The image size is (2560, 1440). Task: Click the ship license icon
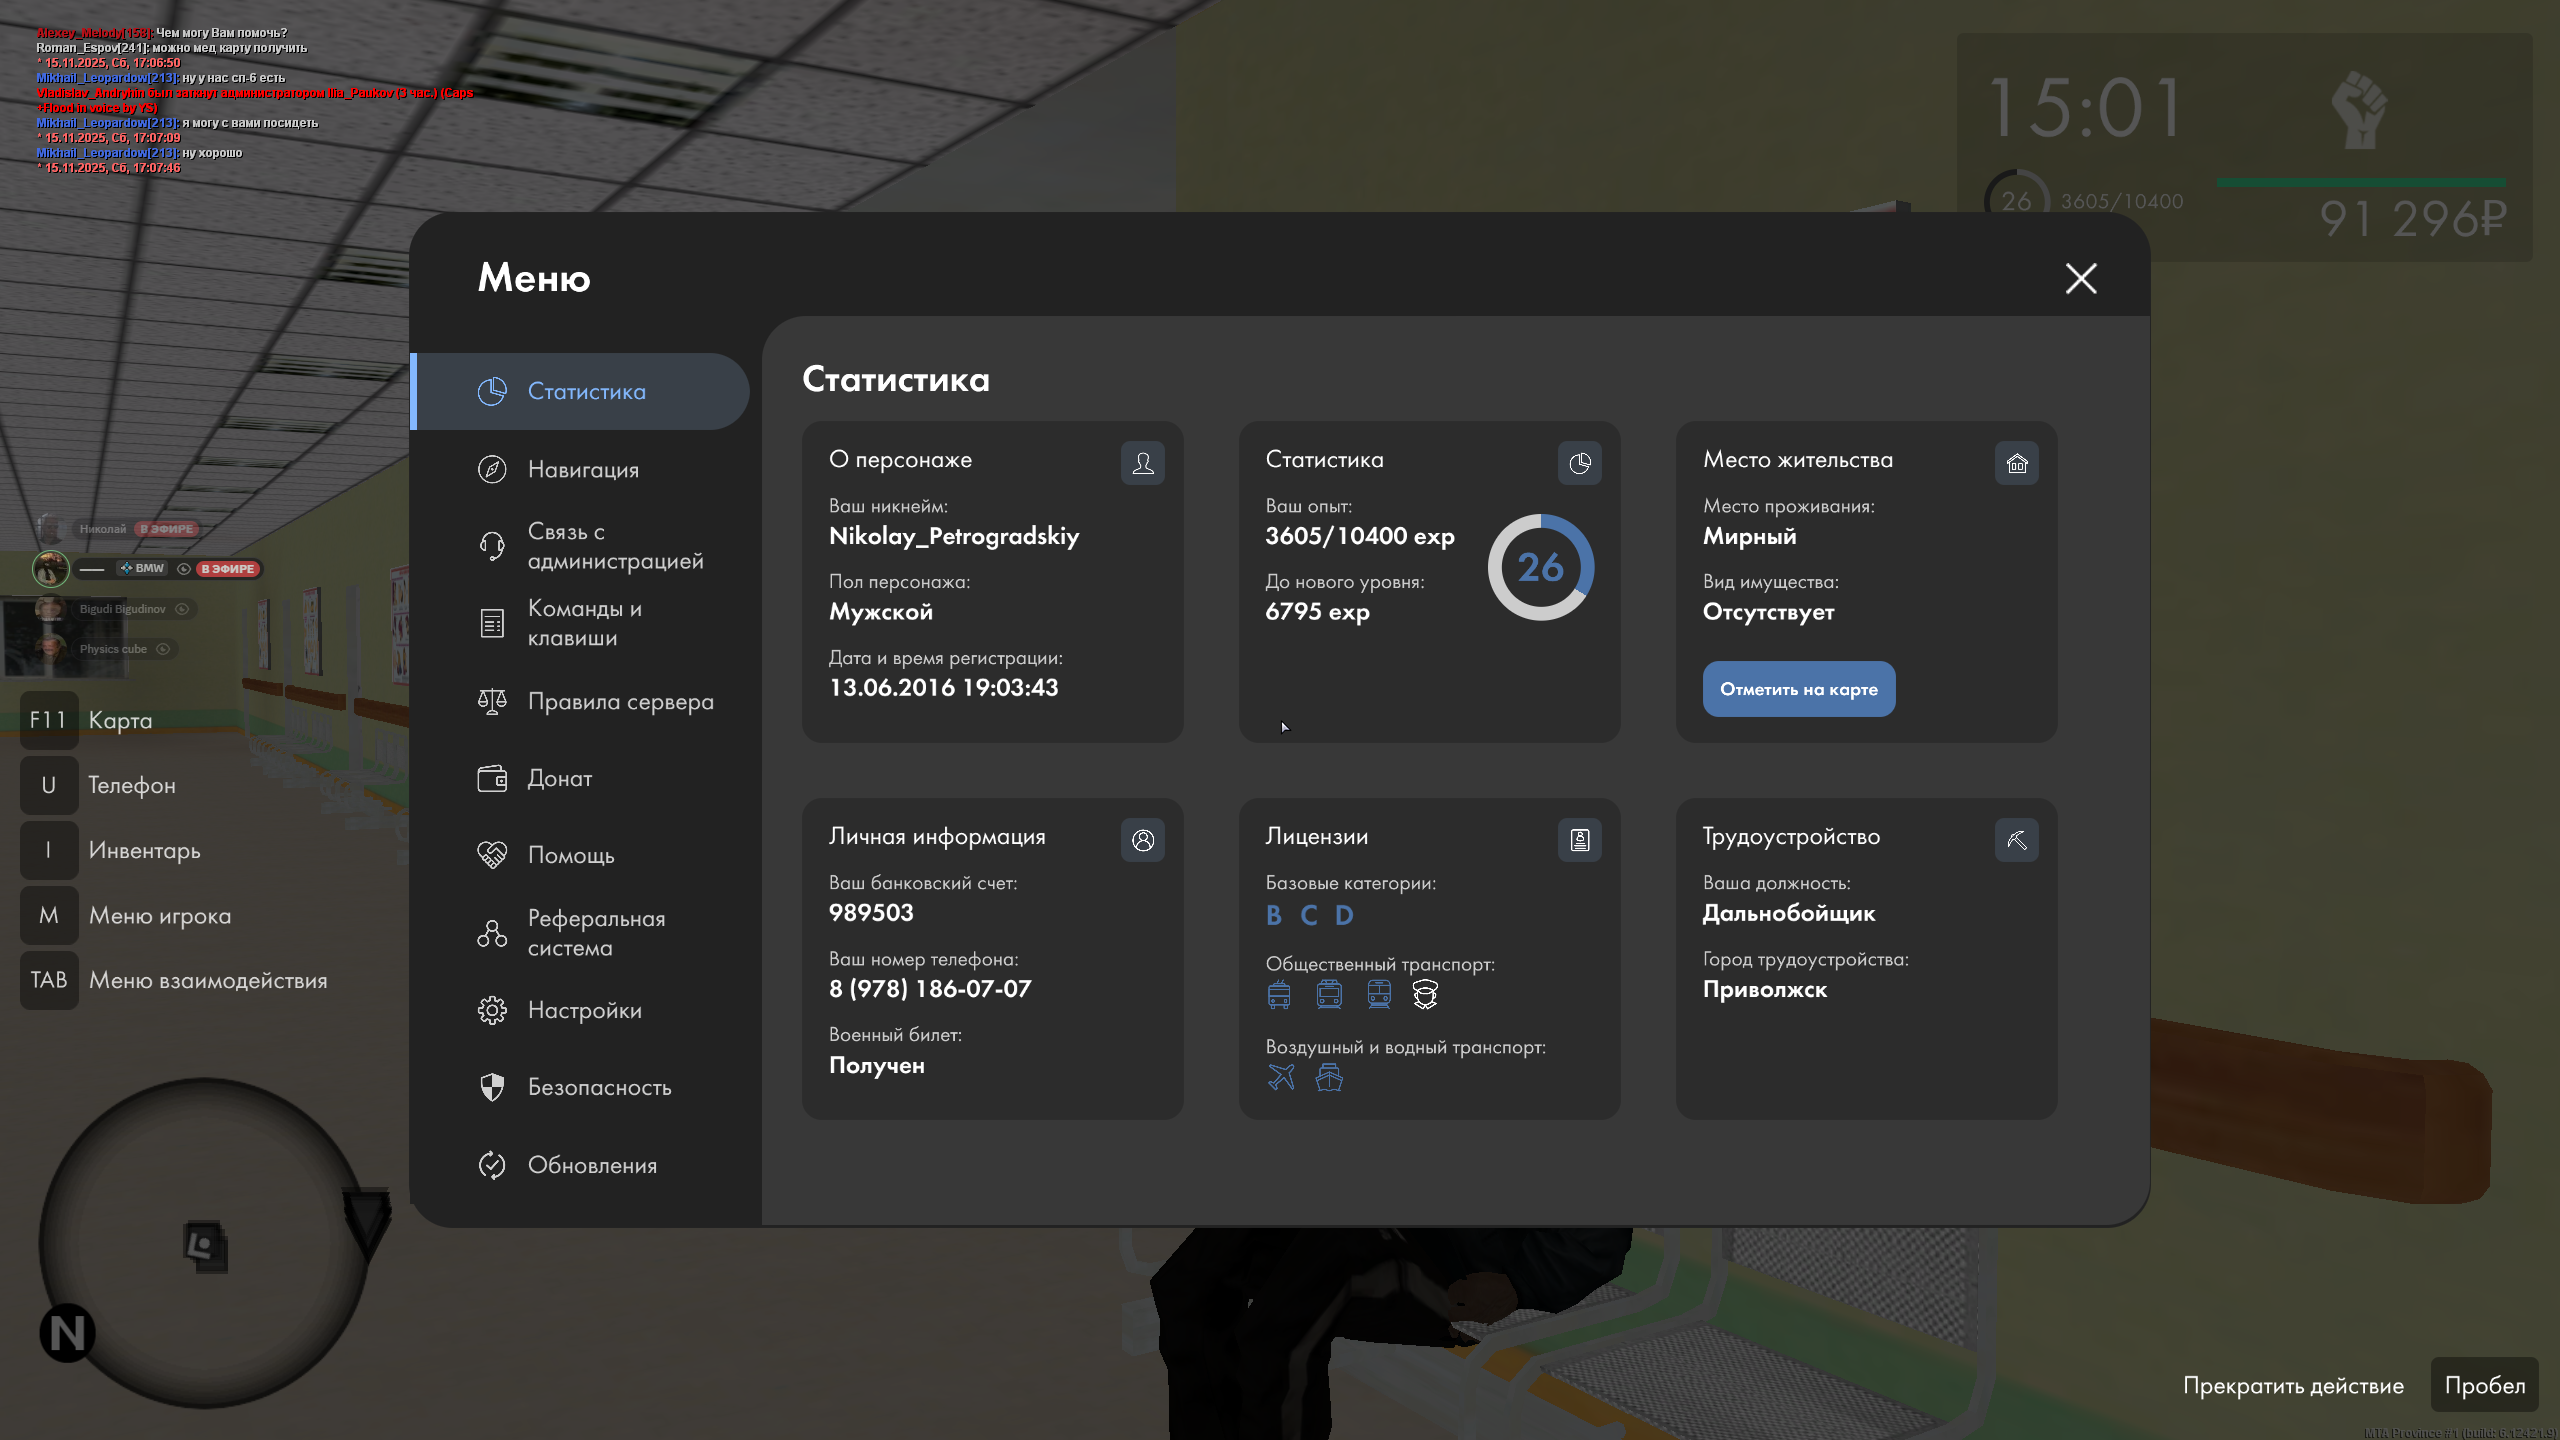[1329, 1077]
